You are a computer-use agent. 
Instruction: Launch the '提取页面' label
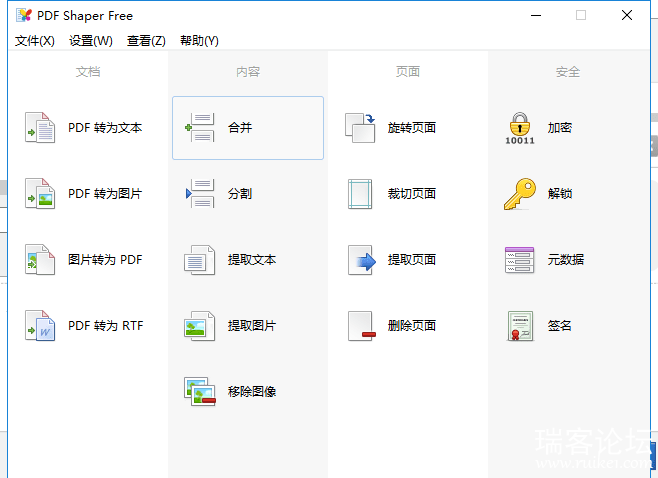coord(412,260)
